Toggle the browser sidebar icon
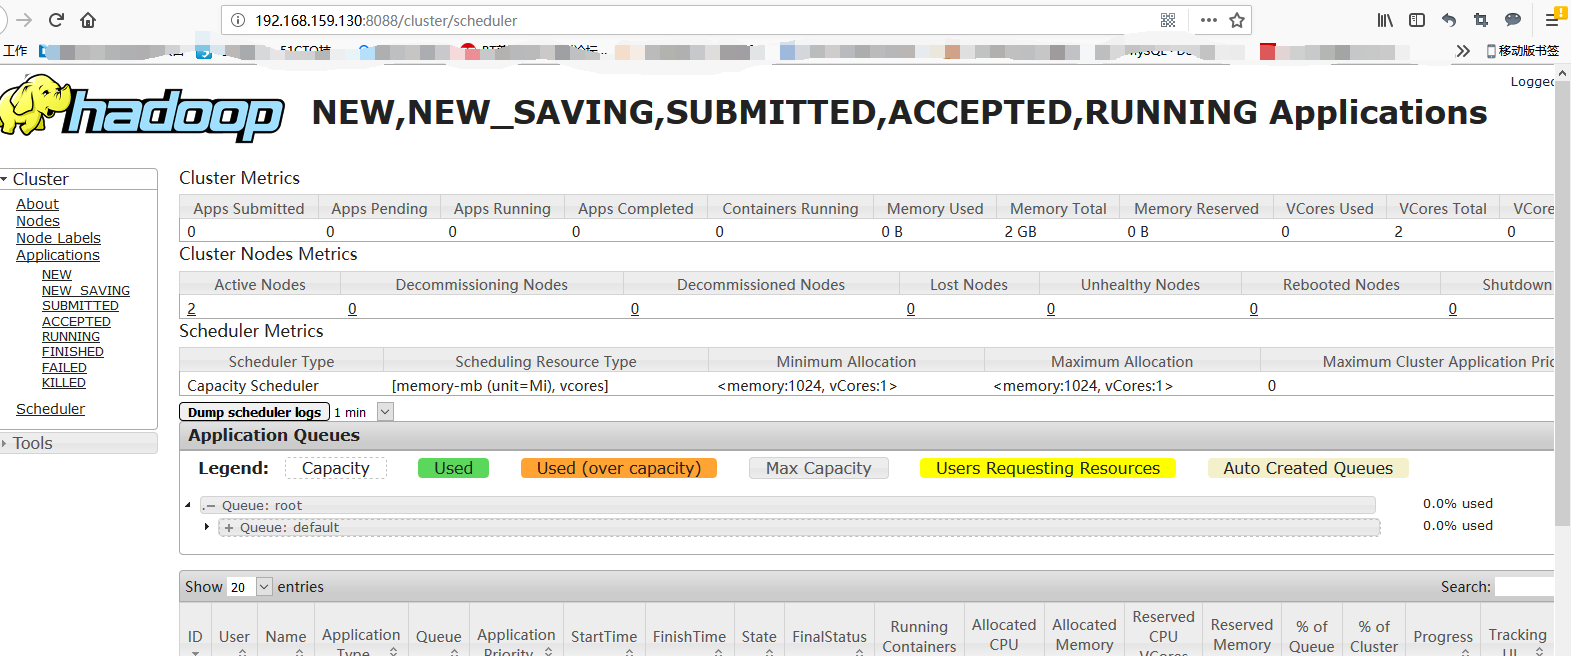 point(1417,20)
